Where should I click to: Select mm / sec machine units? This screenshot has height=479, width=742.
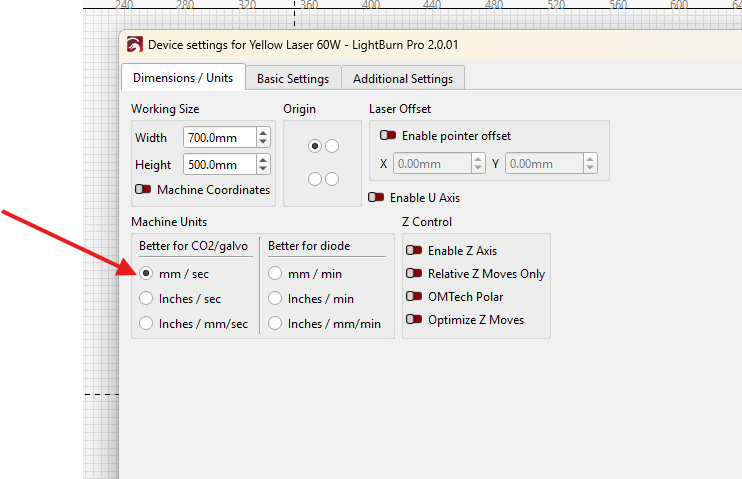click(146, 273)
